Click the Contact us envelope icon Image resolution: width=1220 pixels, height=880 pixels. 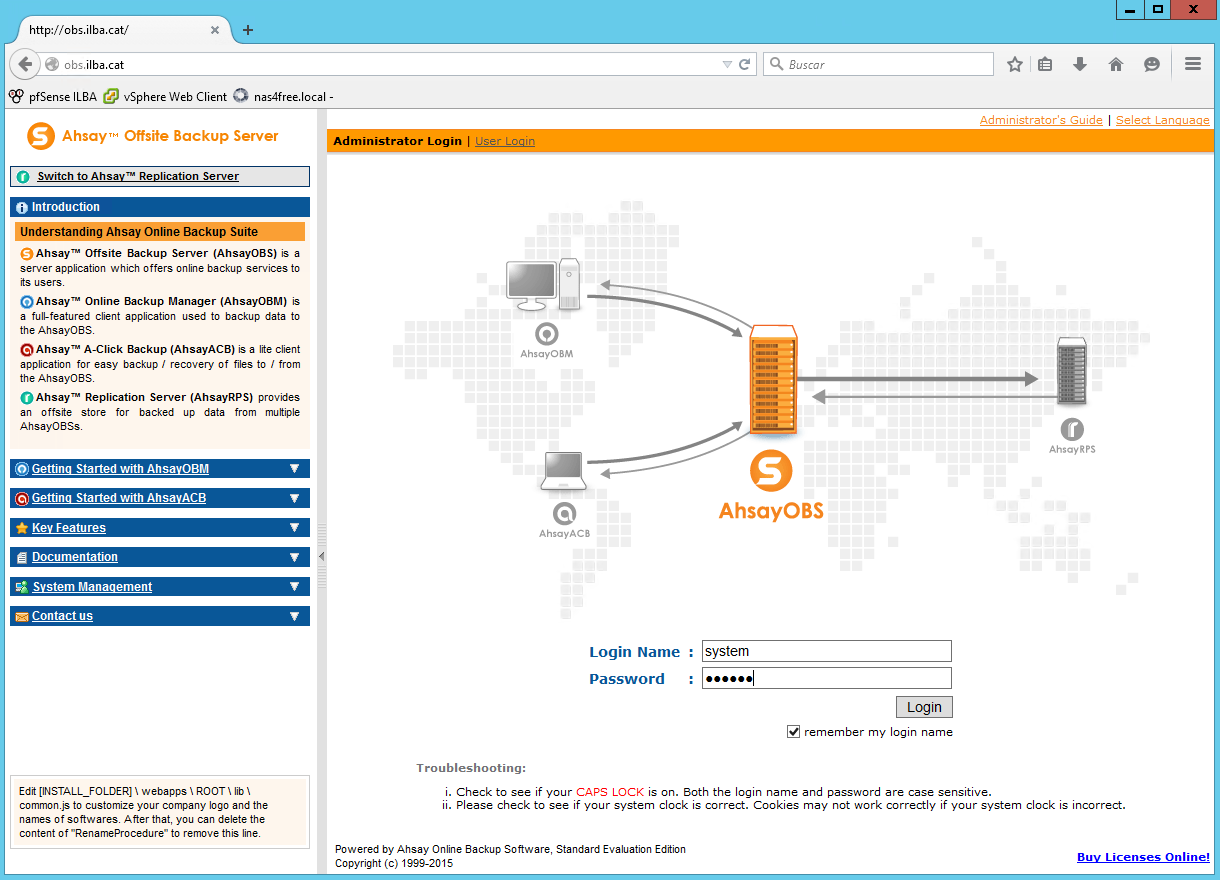click(x=22, y=617)
